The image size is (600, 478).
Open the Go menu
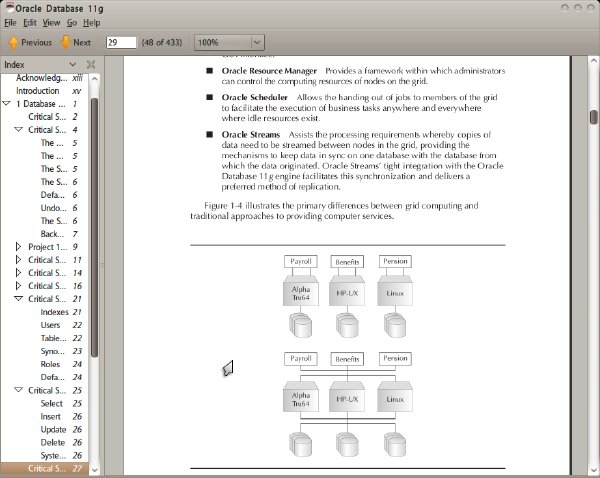click(72, 23)
